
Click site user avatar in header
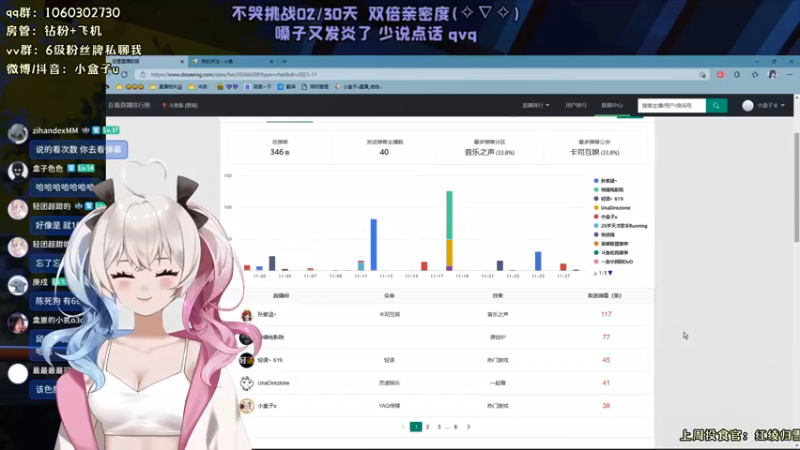point(747,106)
